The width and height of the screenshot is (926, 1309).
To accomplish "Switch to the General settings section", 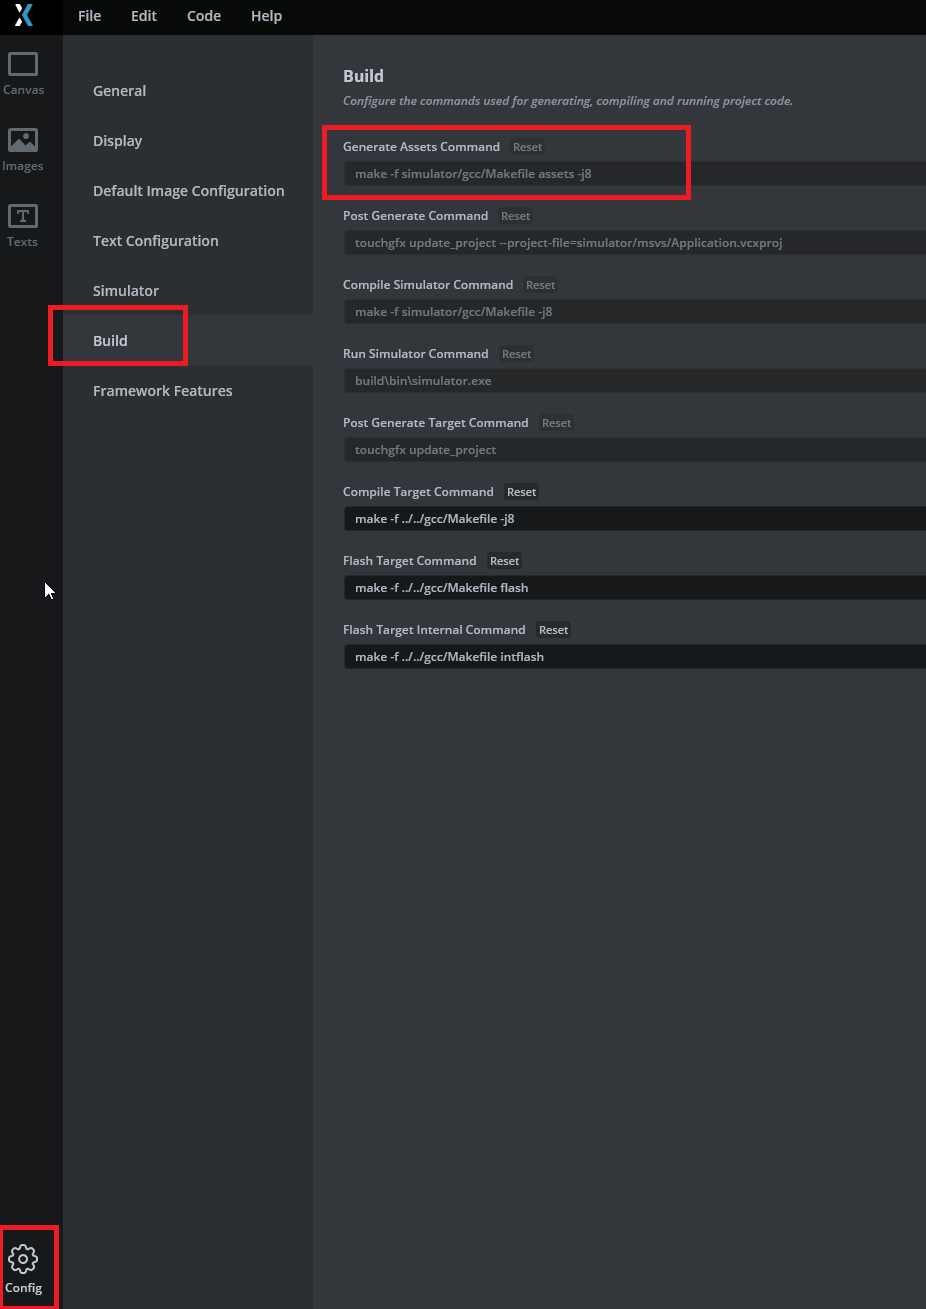I will click(x=119, y=91).
